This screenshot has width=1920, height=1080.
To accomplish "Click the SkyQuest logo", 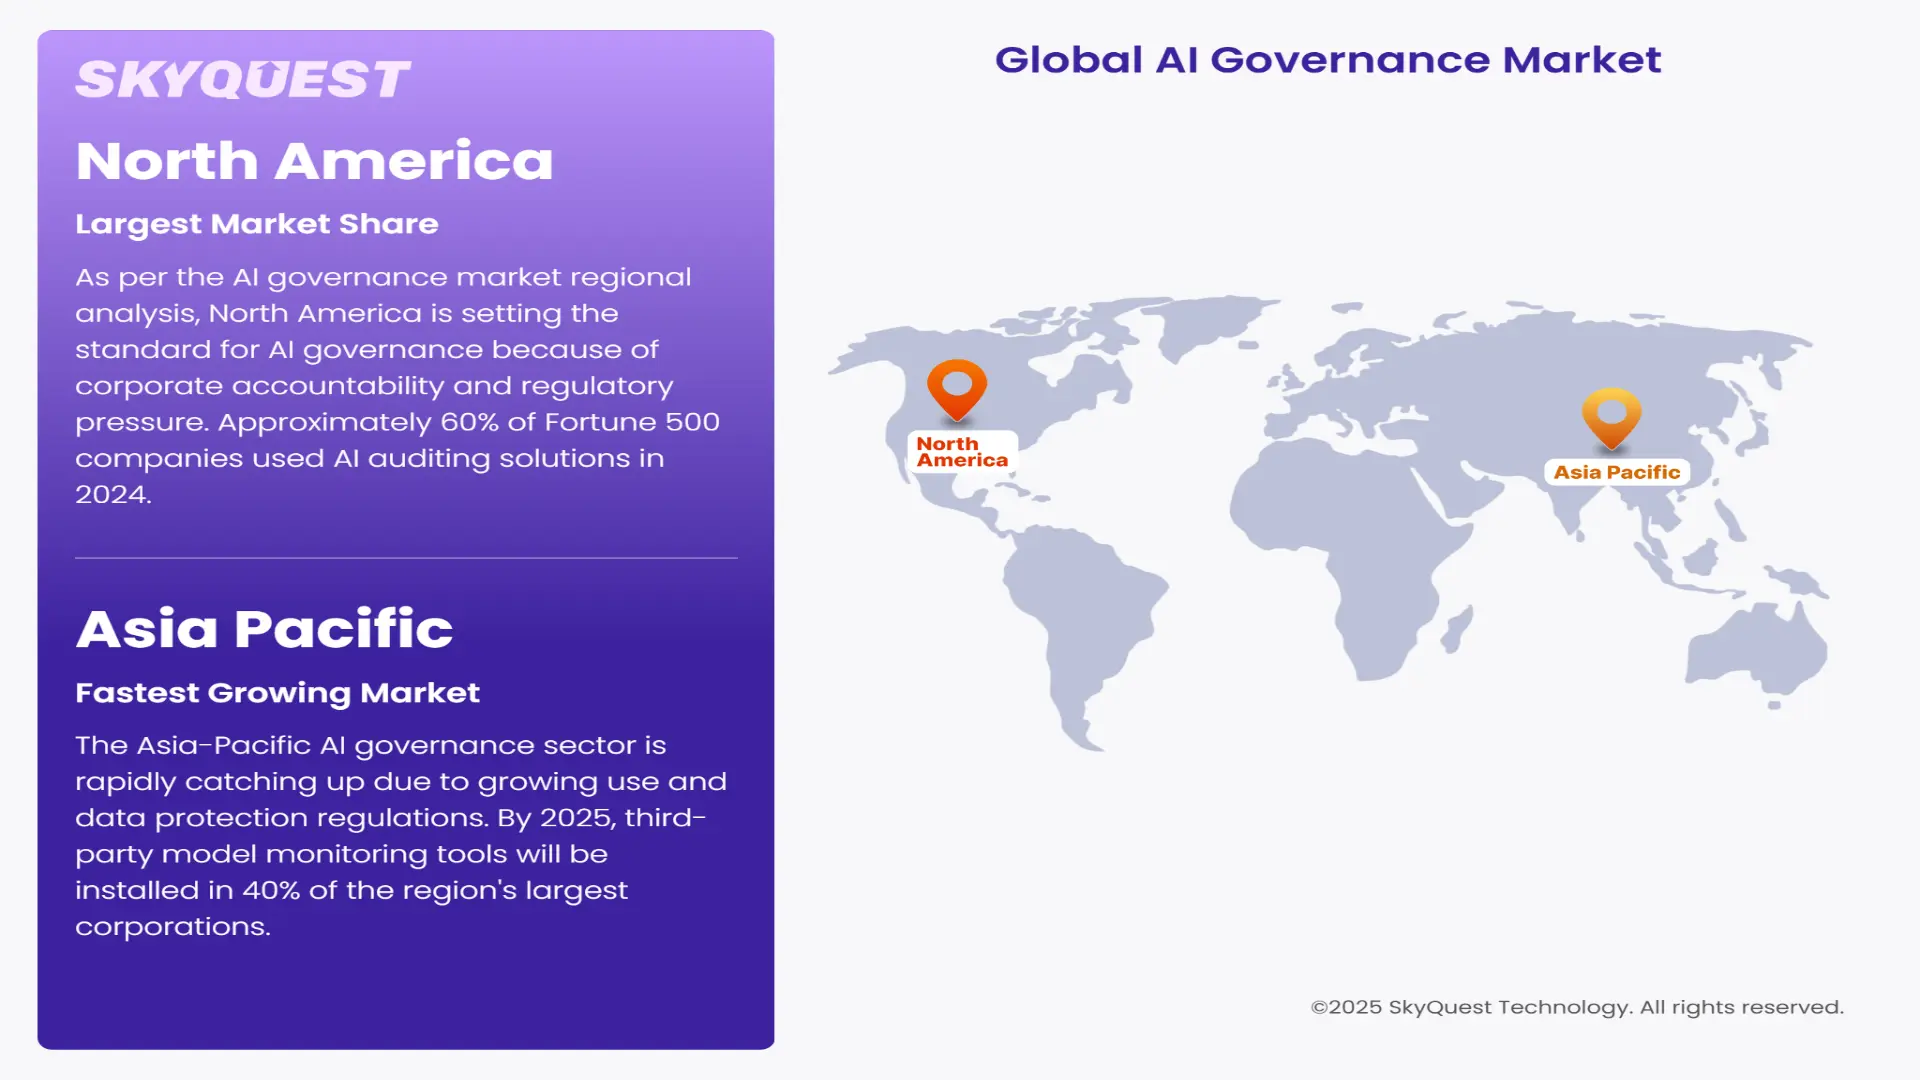I will pos(243,79).
